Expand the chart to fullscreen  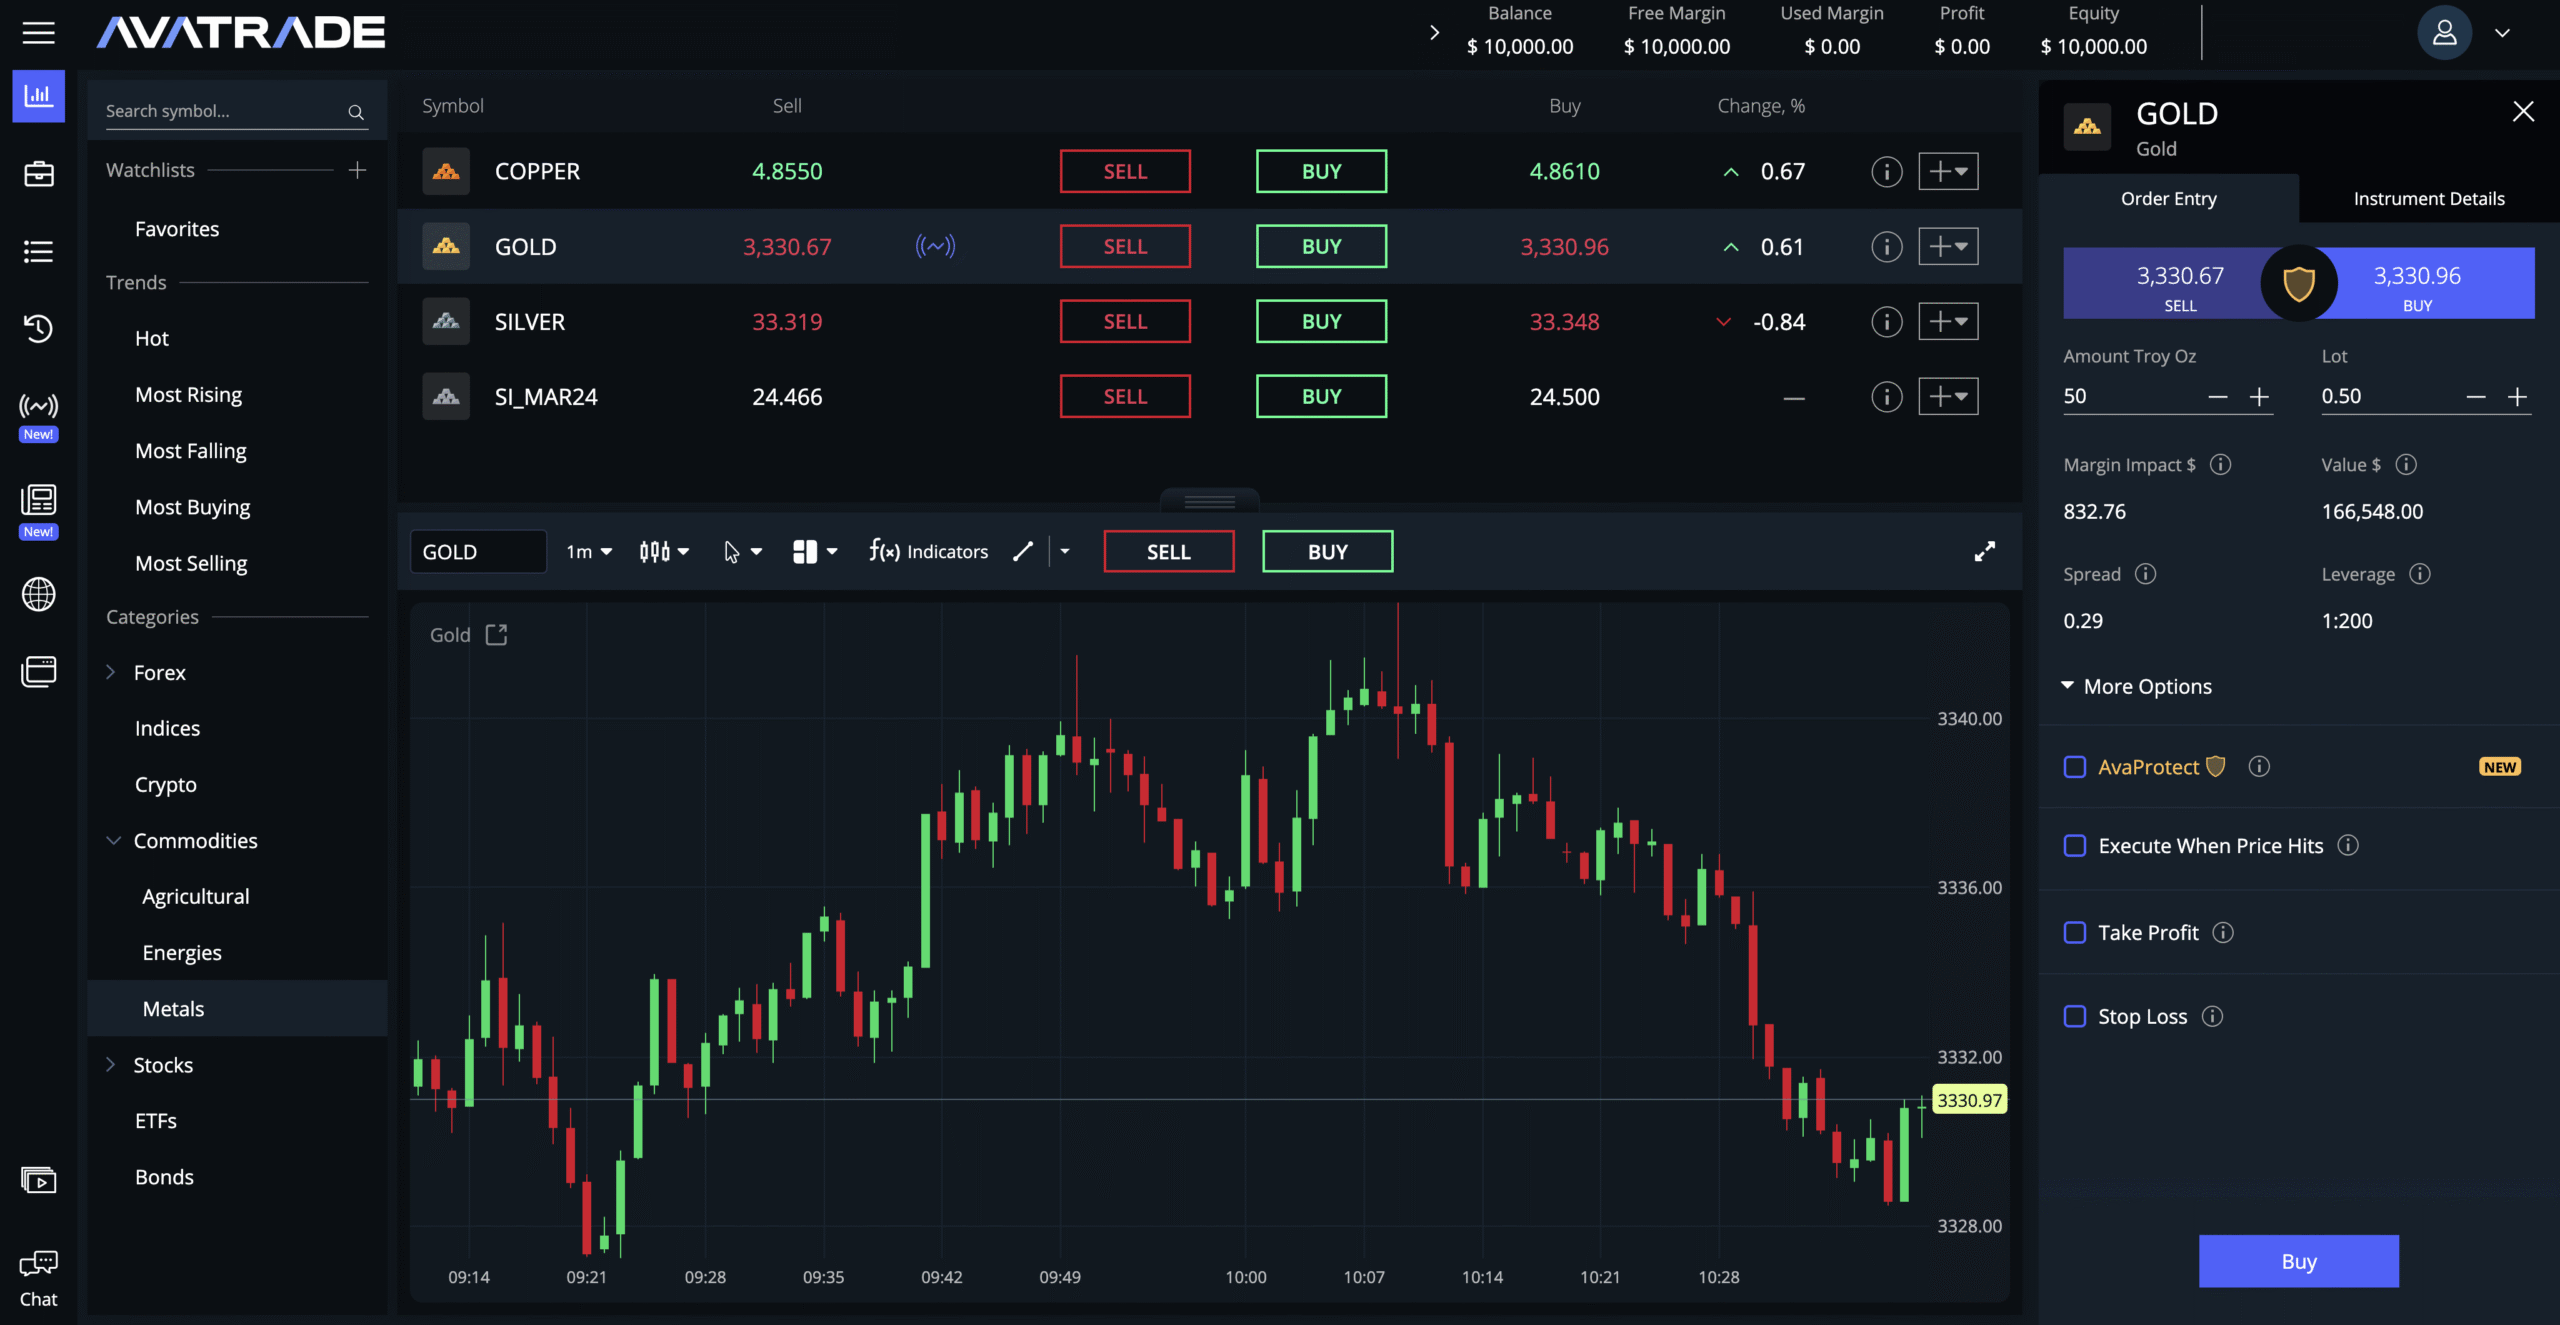[1985, 552]
